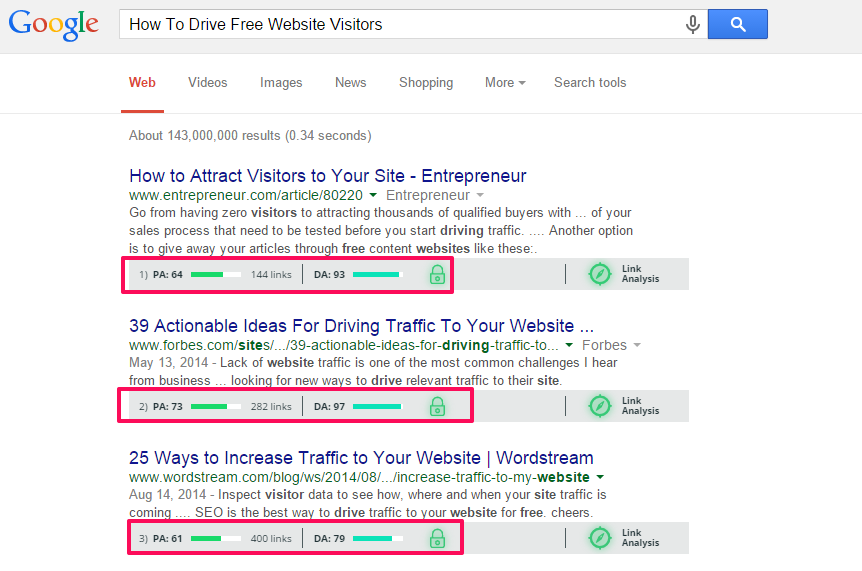Expand green arrow next to wordstream.com URL
This screenshot has width=862, height=571.
click(x=600, y=477)
